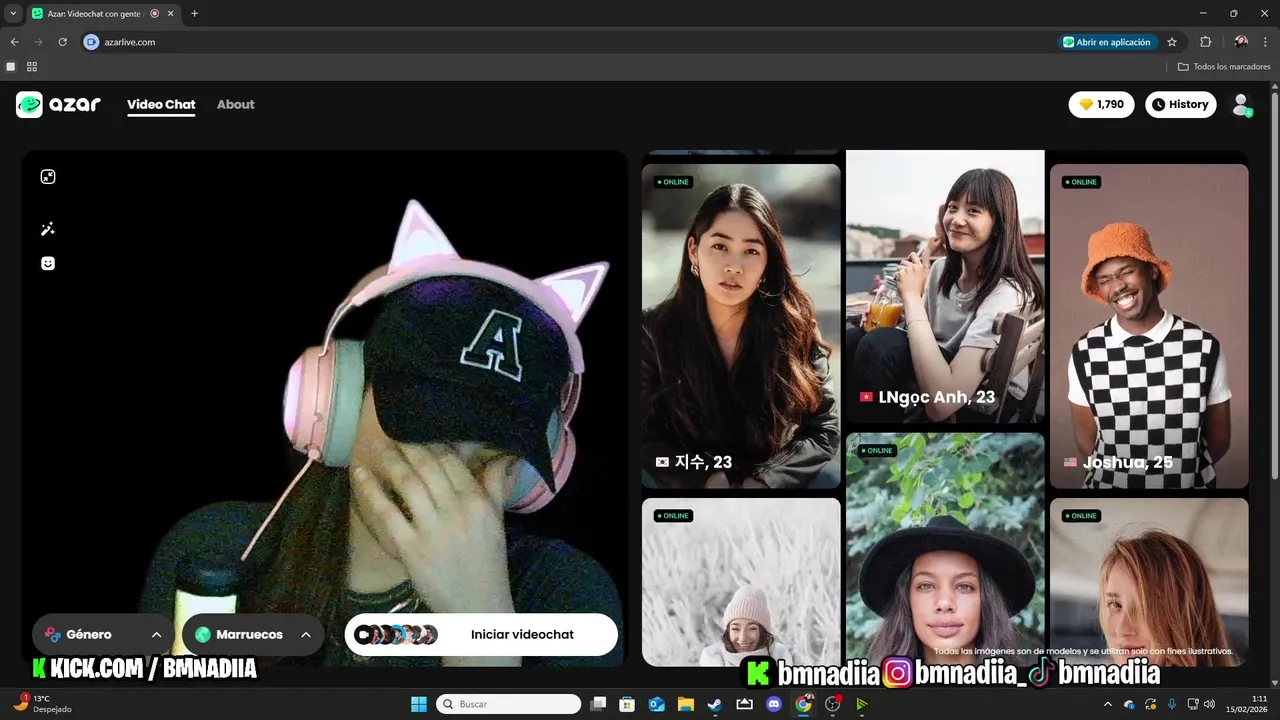Expand the Género filter dropdown
The height and width of the screenshot is (720, 1280).
tap(103, 634)
